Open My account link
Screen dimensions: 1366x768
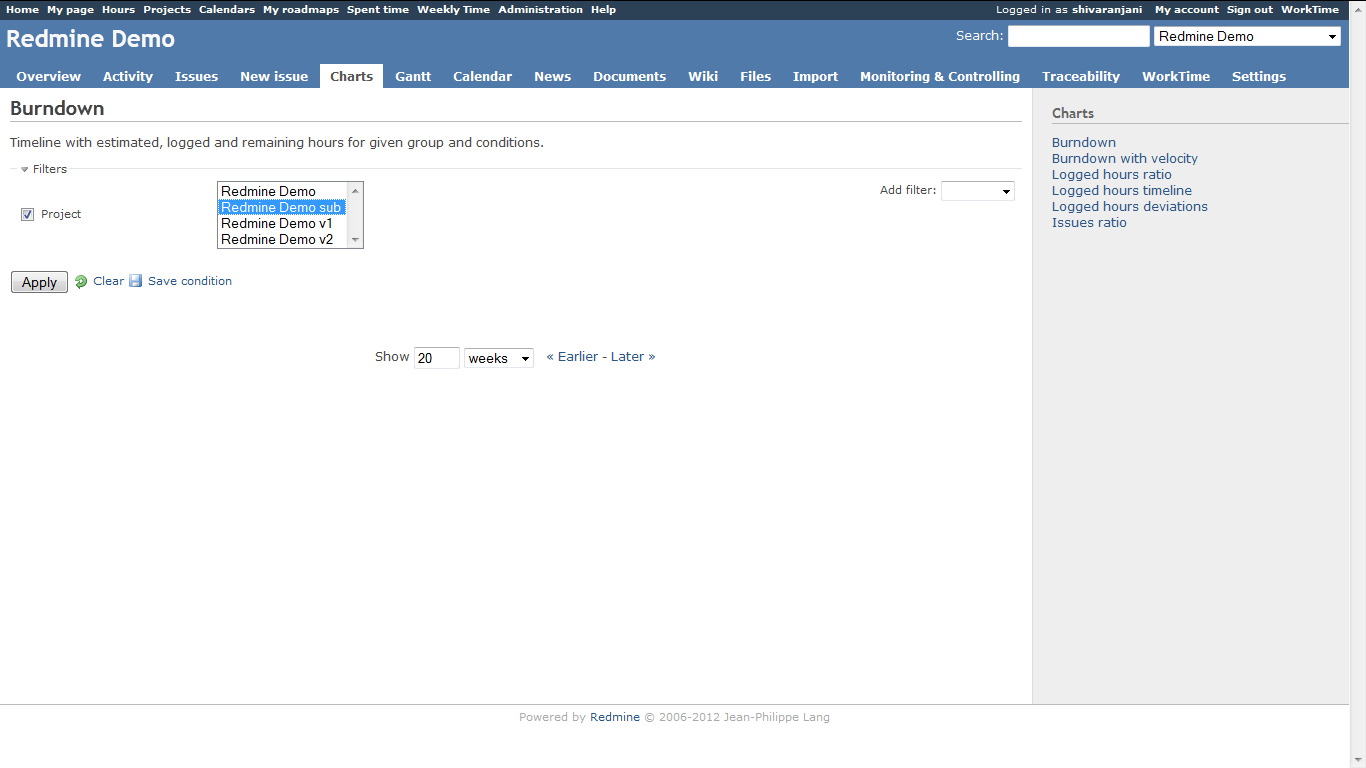click(x=1187, y=9)
